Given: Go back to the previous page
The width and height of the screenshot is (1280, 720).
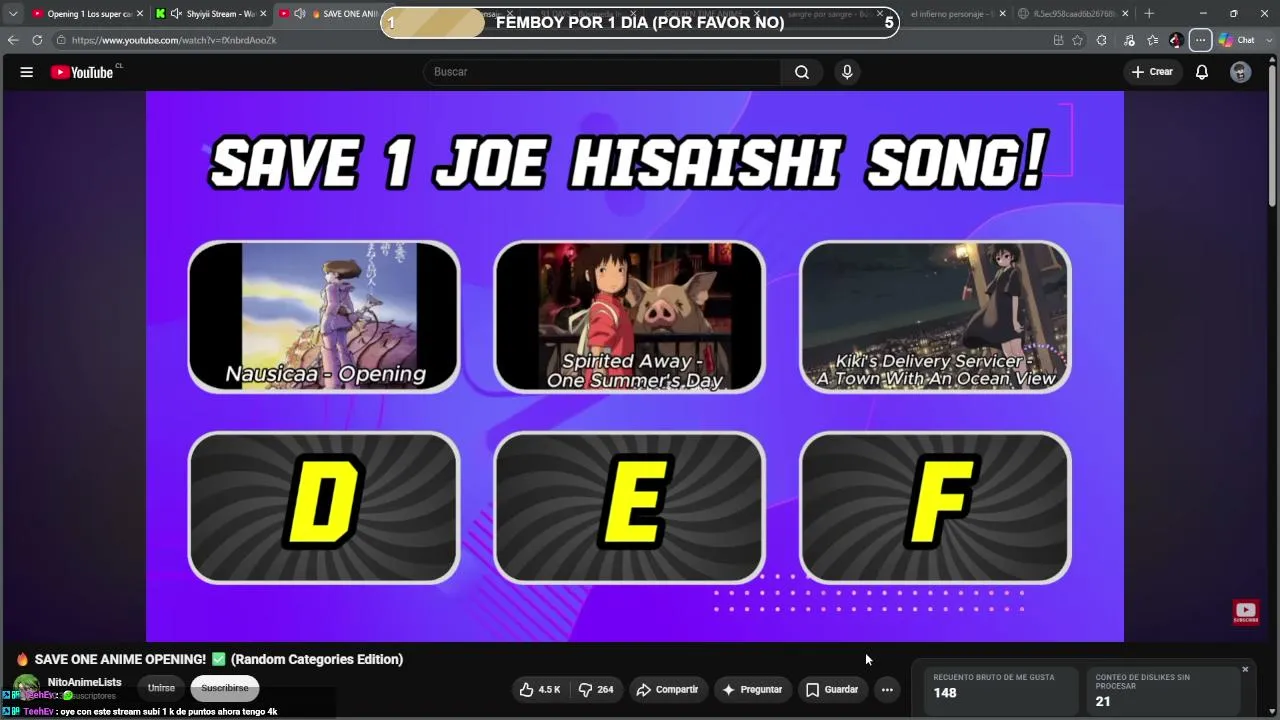Looking at the screenshot, I should pos(13,40).
